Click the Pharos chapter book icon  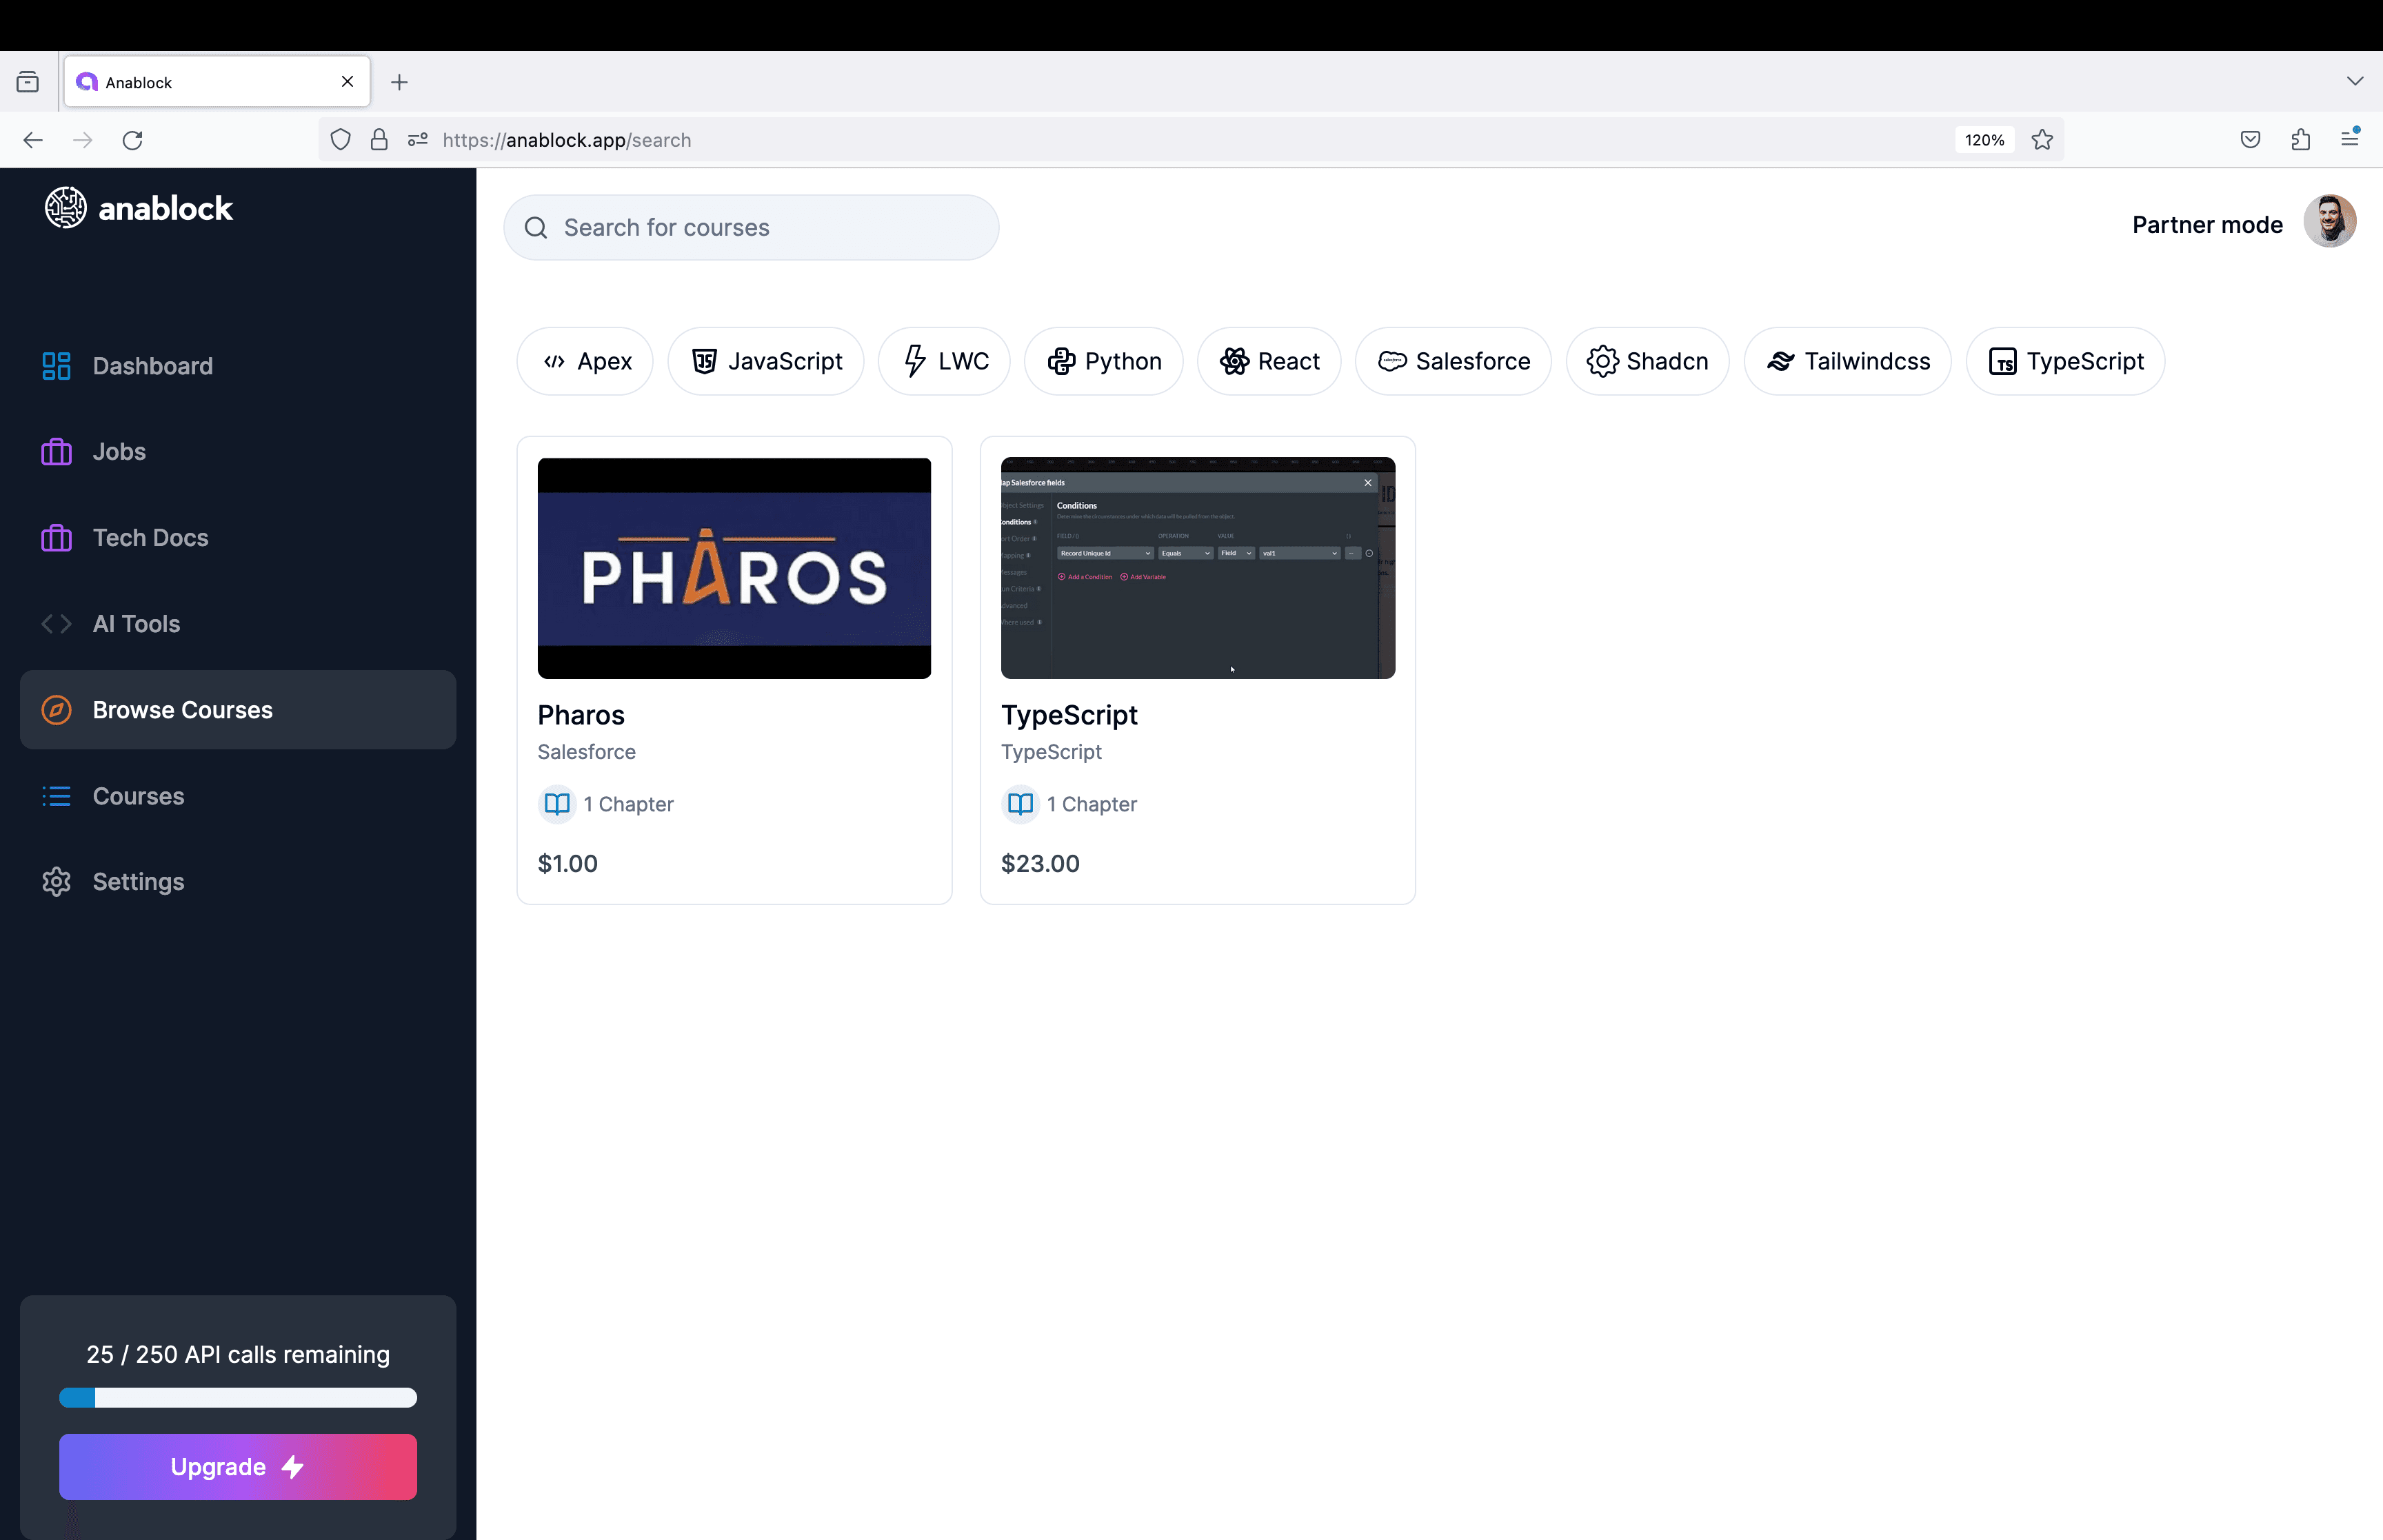[557, 804]
